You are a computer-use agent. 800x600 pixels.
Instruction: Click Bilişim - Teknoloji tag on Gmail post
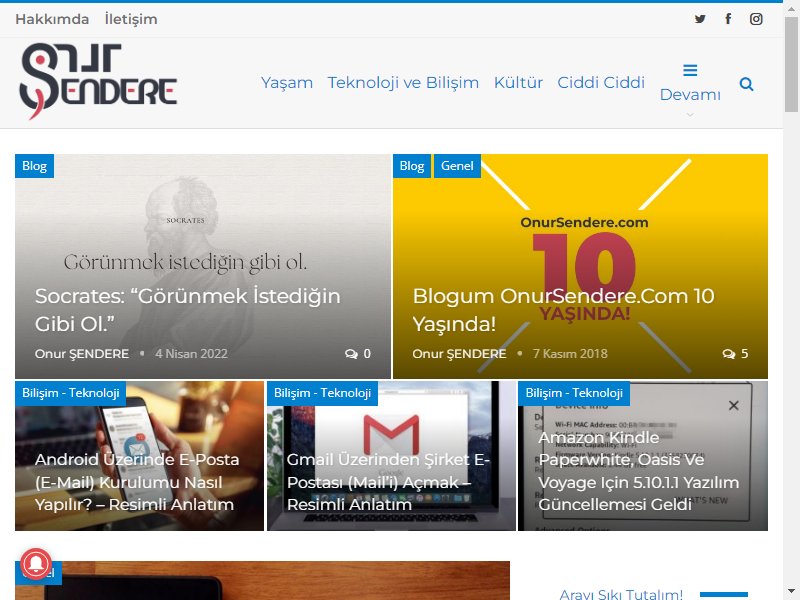click(322, 393)
